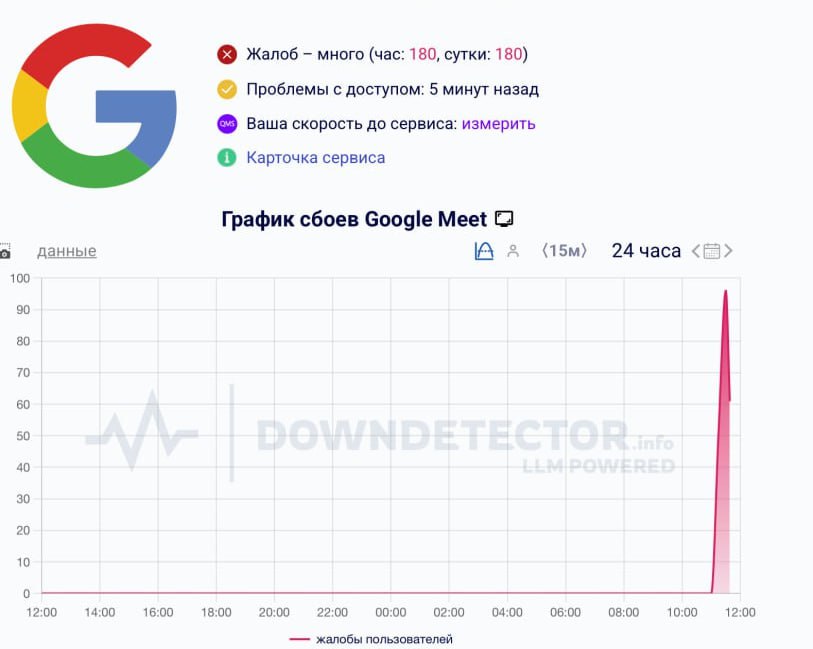813x649 pixels.
Task: Open the 'Карточка сервиса' link
Action: coord(315,158)
